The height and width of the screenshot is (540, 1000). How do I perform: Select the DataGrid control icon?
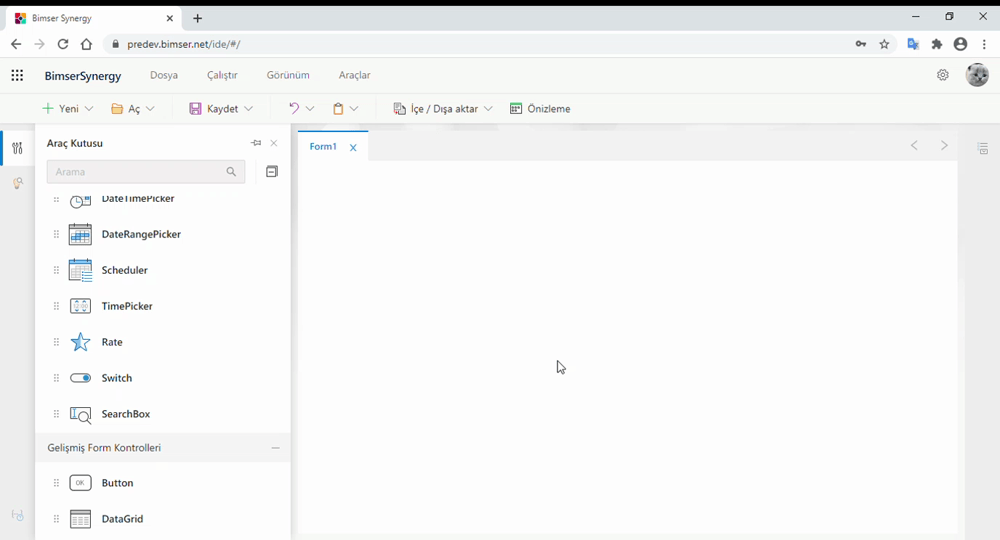pyautogui.click(x=80, y=519)
